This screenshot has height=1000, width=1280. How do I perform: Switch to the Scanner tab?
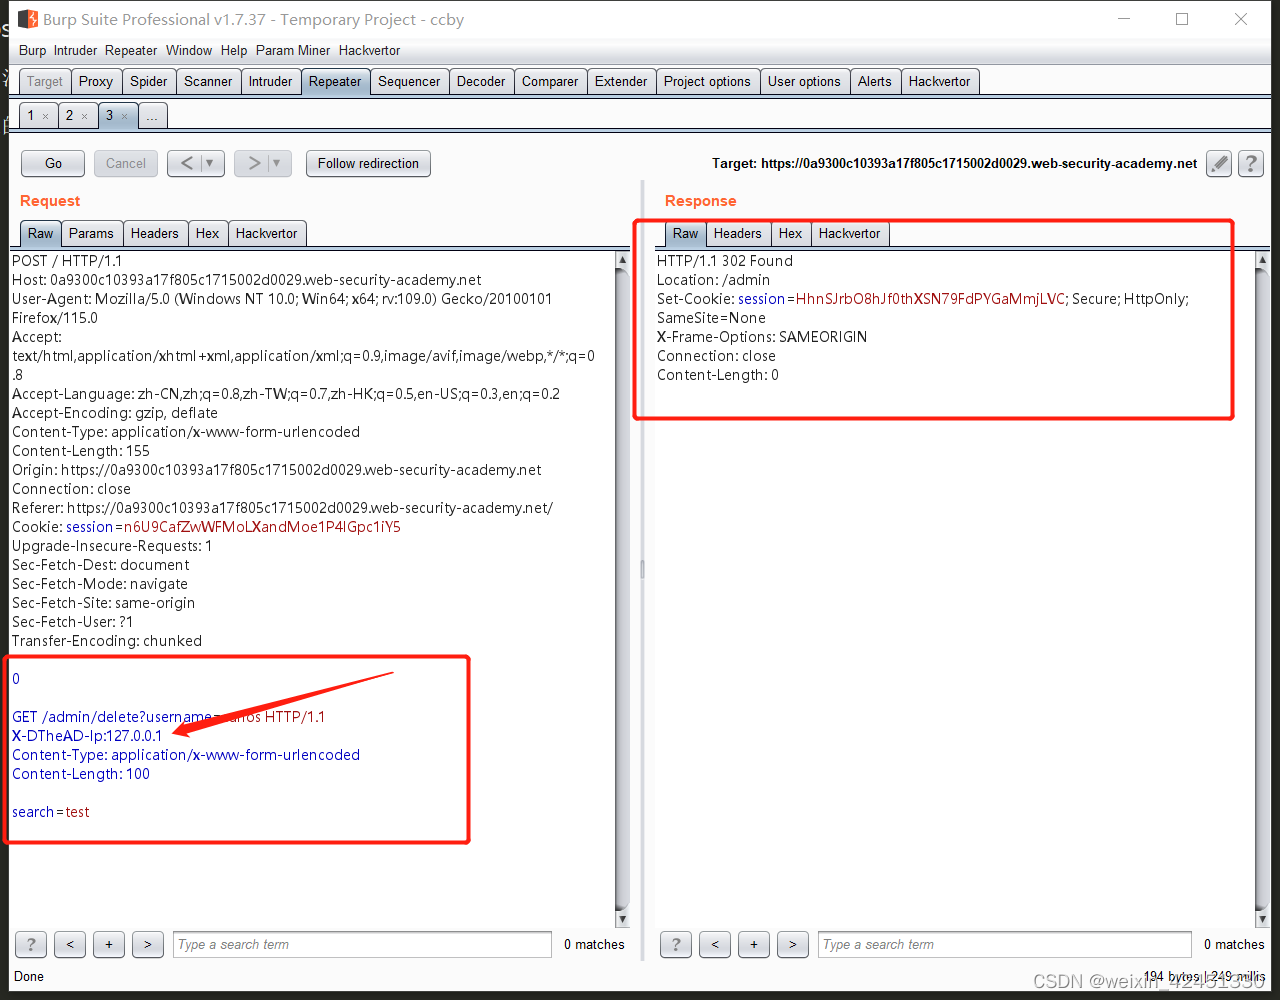coord(208,82)
